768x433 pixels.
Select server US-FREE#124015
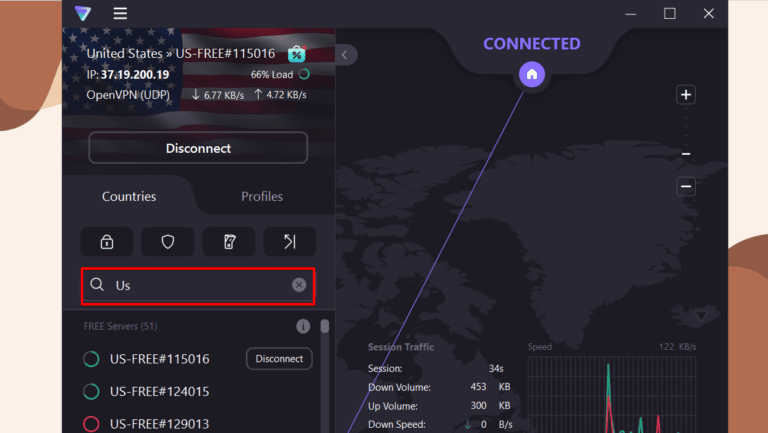pos(159,391)
